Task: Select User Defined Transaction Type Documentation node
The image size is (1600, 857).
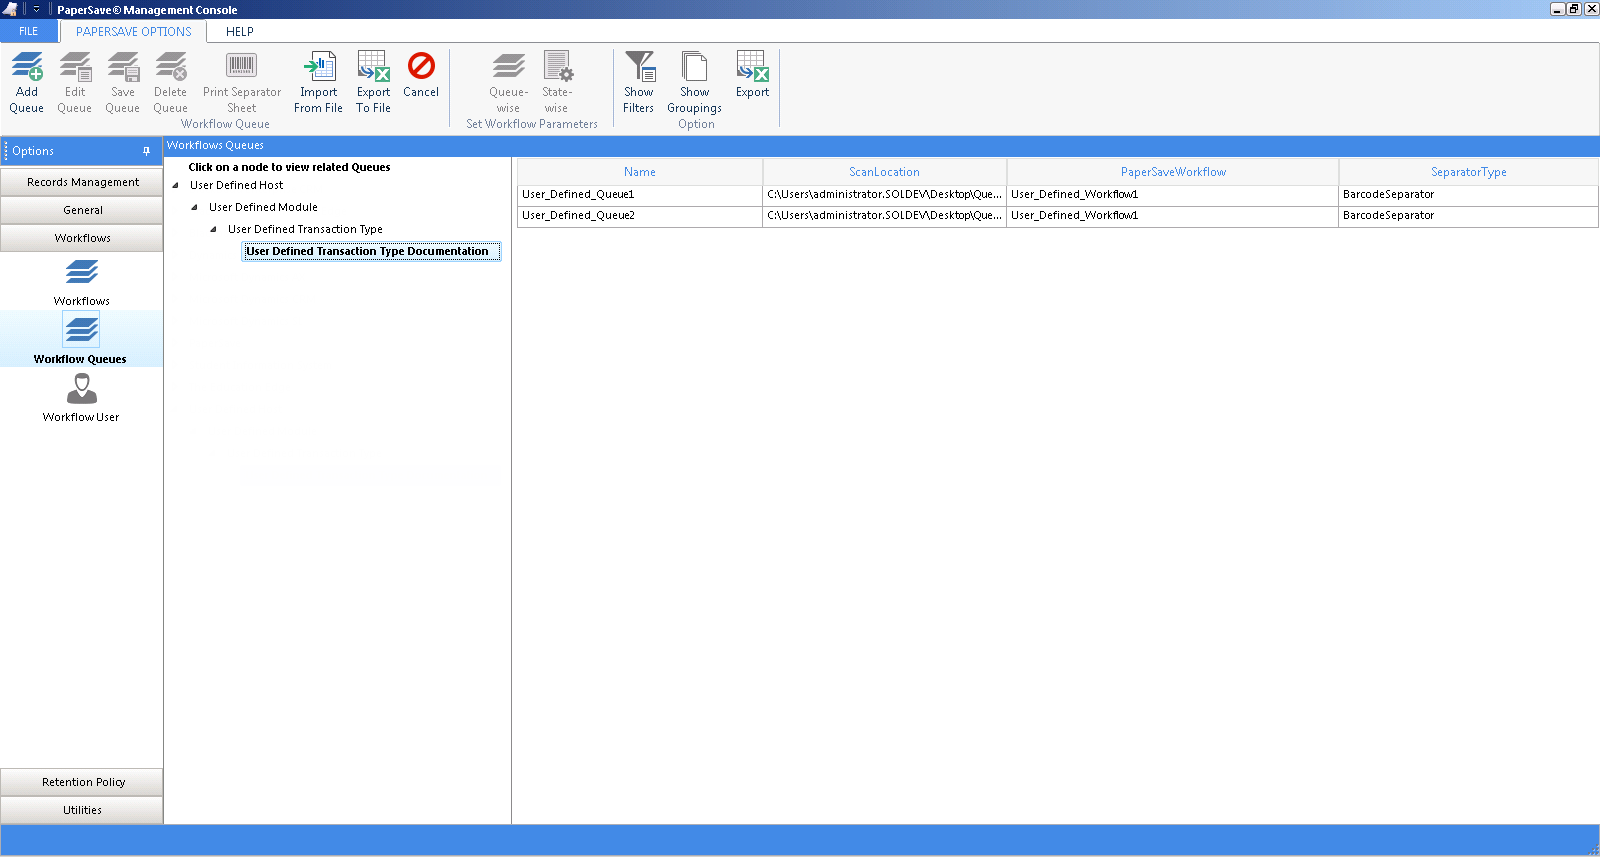Action: 371,251
